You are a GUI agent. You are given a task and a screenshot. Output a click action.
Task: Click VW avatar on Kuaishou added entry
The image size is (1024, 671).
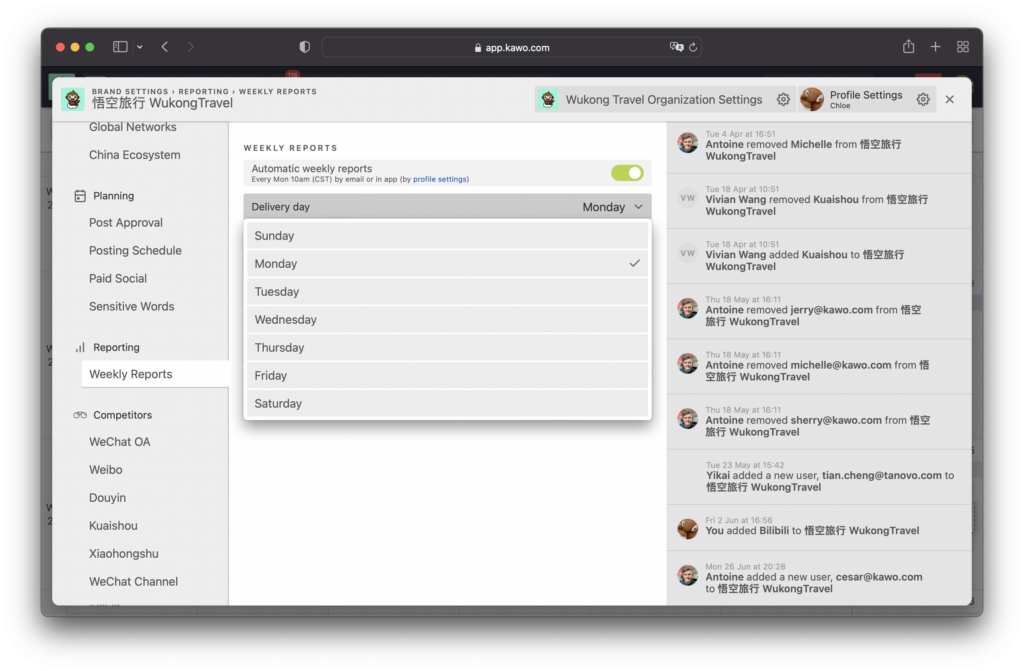[x=688, y=253]
